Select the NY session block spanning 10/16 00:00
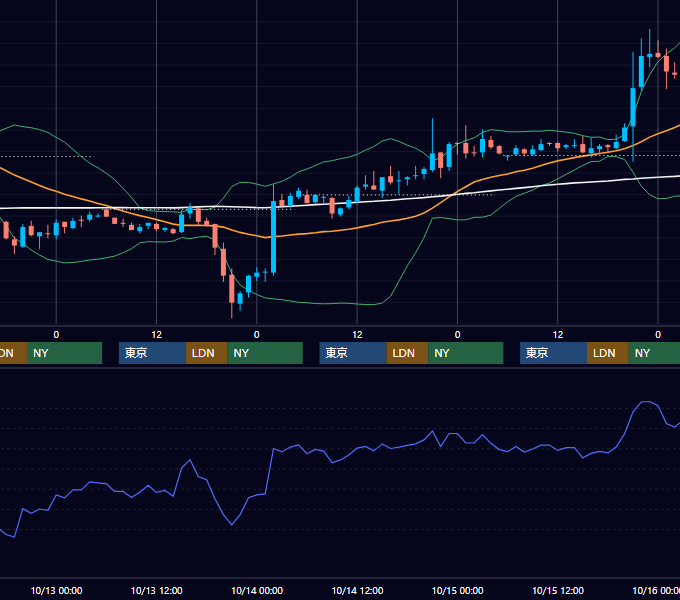Image resolution: width=680 pixels, height=600 pixels. point(654,353)
